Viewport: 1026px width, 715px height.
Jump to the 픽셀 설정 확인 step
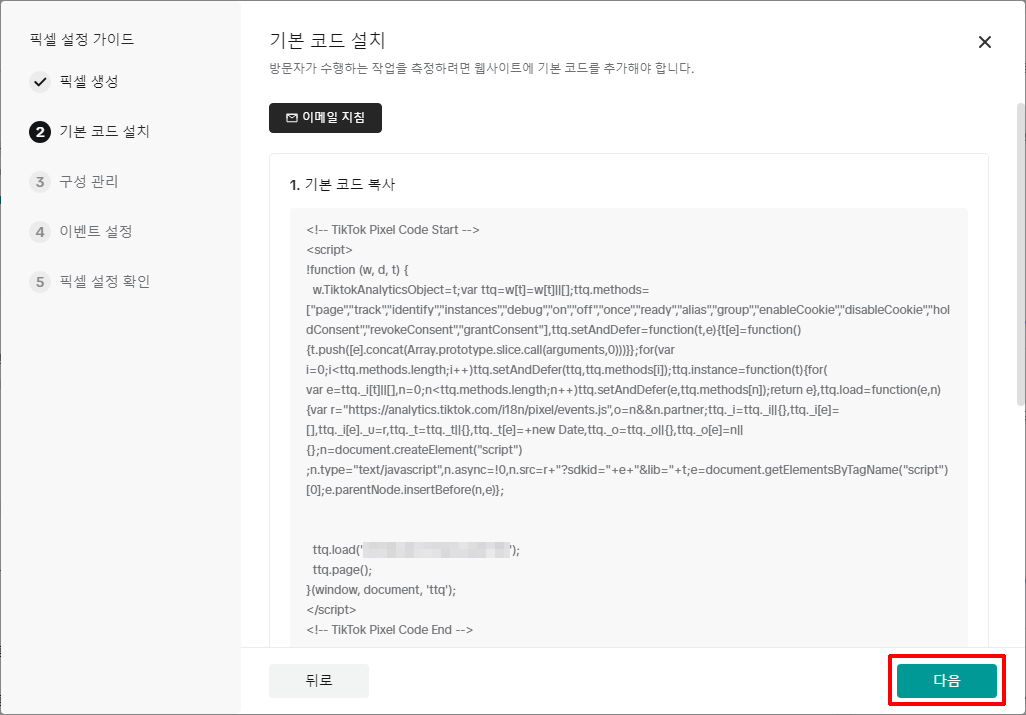(x=105, y=282)
